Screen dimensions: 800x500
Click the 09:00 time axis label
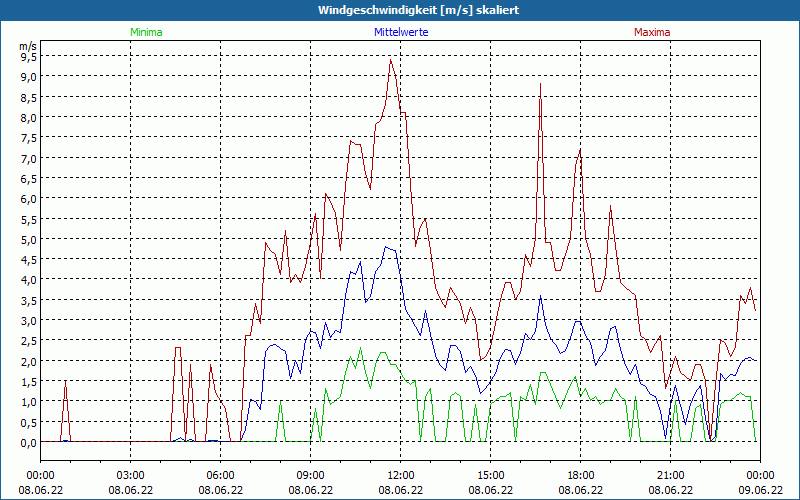(x=311, y=476)
